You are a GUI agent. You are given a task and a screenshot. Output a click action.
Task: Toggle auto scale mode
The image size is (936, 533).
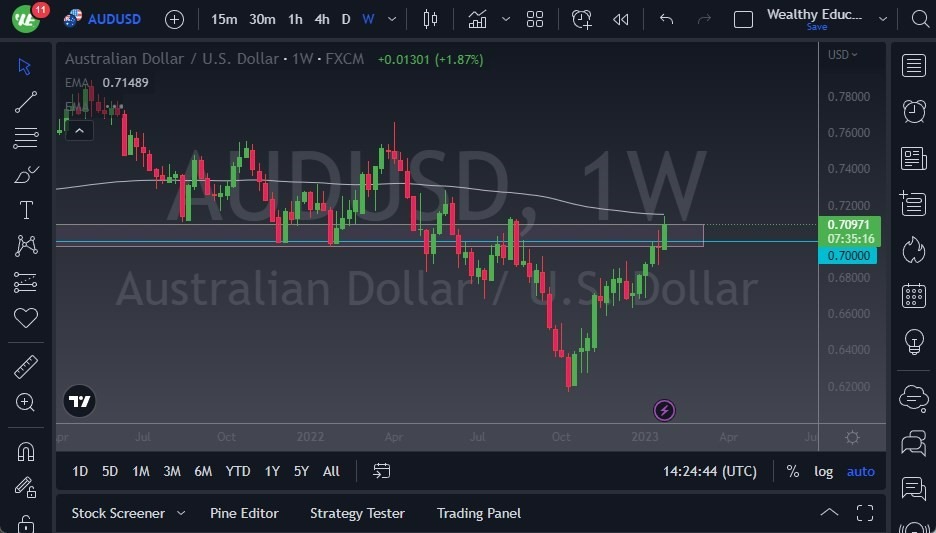(861, 472)
